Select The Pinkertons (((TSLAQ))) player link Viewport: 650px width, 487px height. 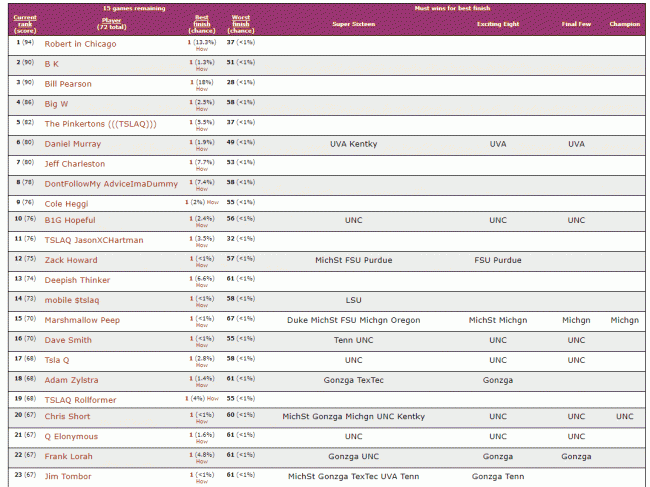click(x=100, y=124)
